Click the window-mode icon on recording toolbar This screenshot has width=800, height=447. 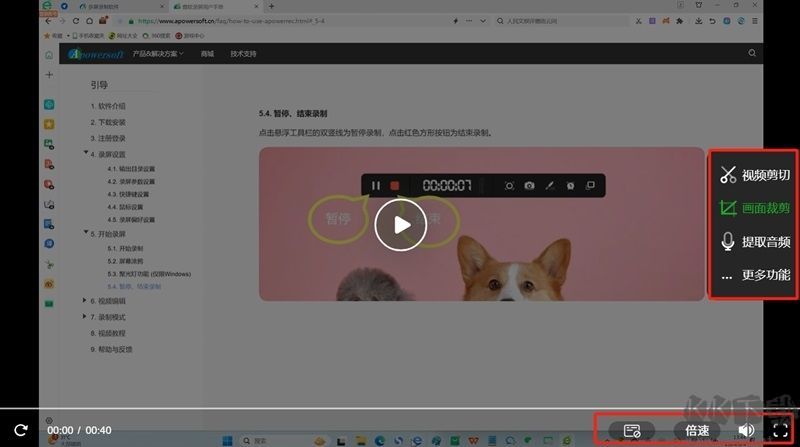(x=590, y=185)
